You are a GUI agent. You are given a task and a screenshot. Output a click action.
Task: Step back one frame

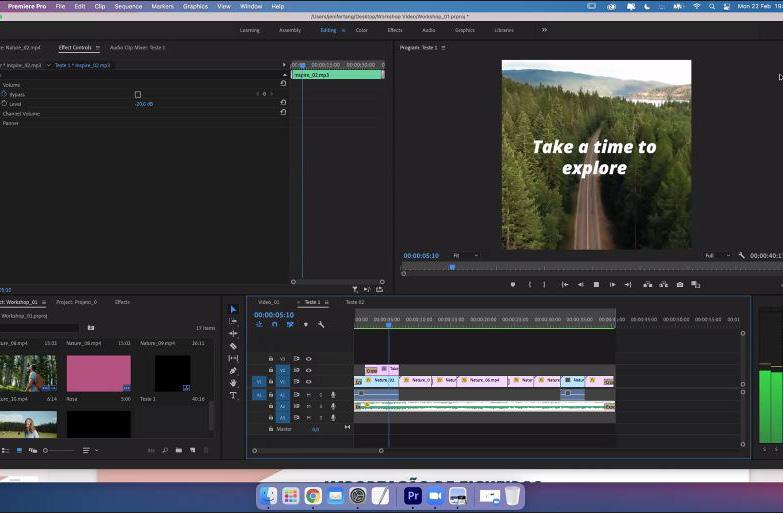(x=581, y=285)
